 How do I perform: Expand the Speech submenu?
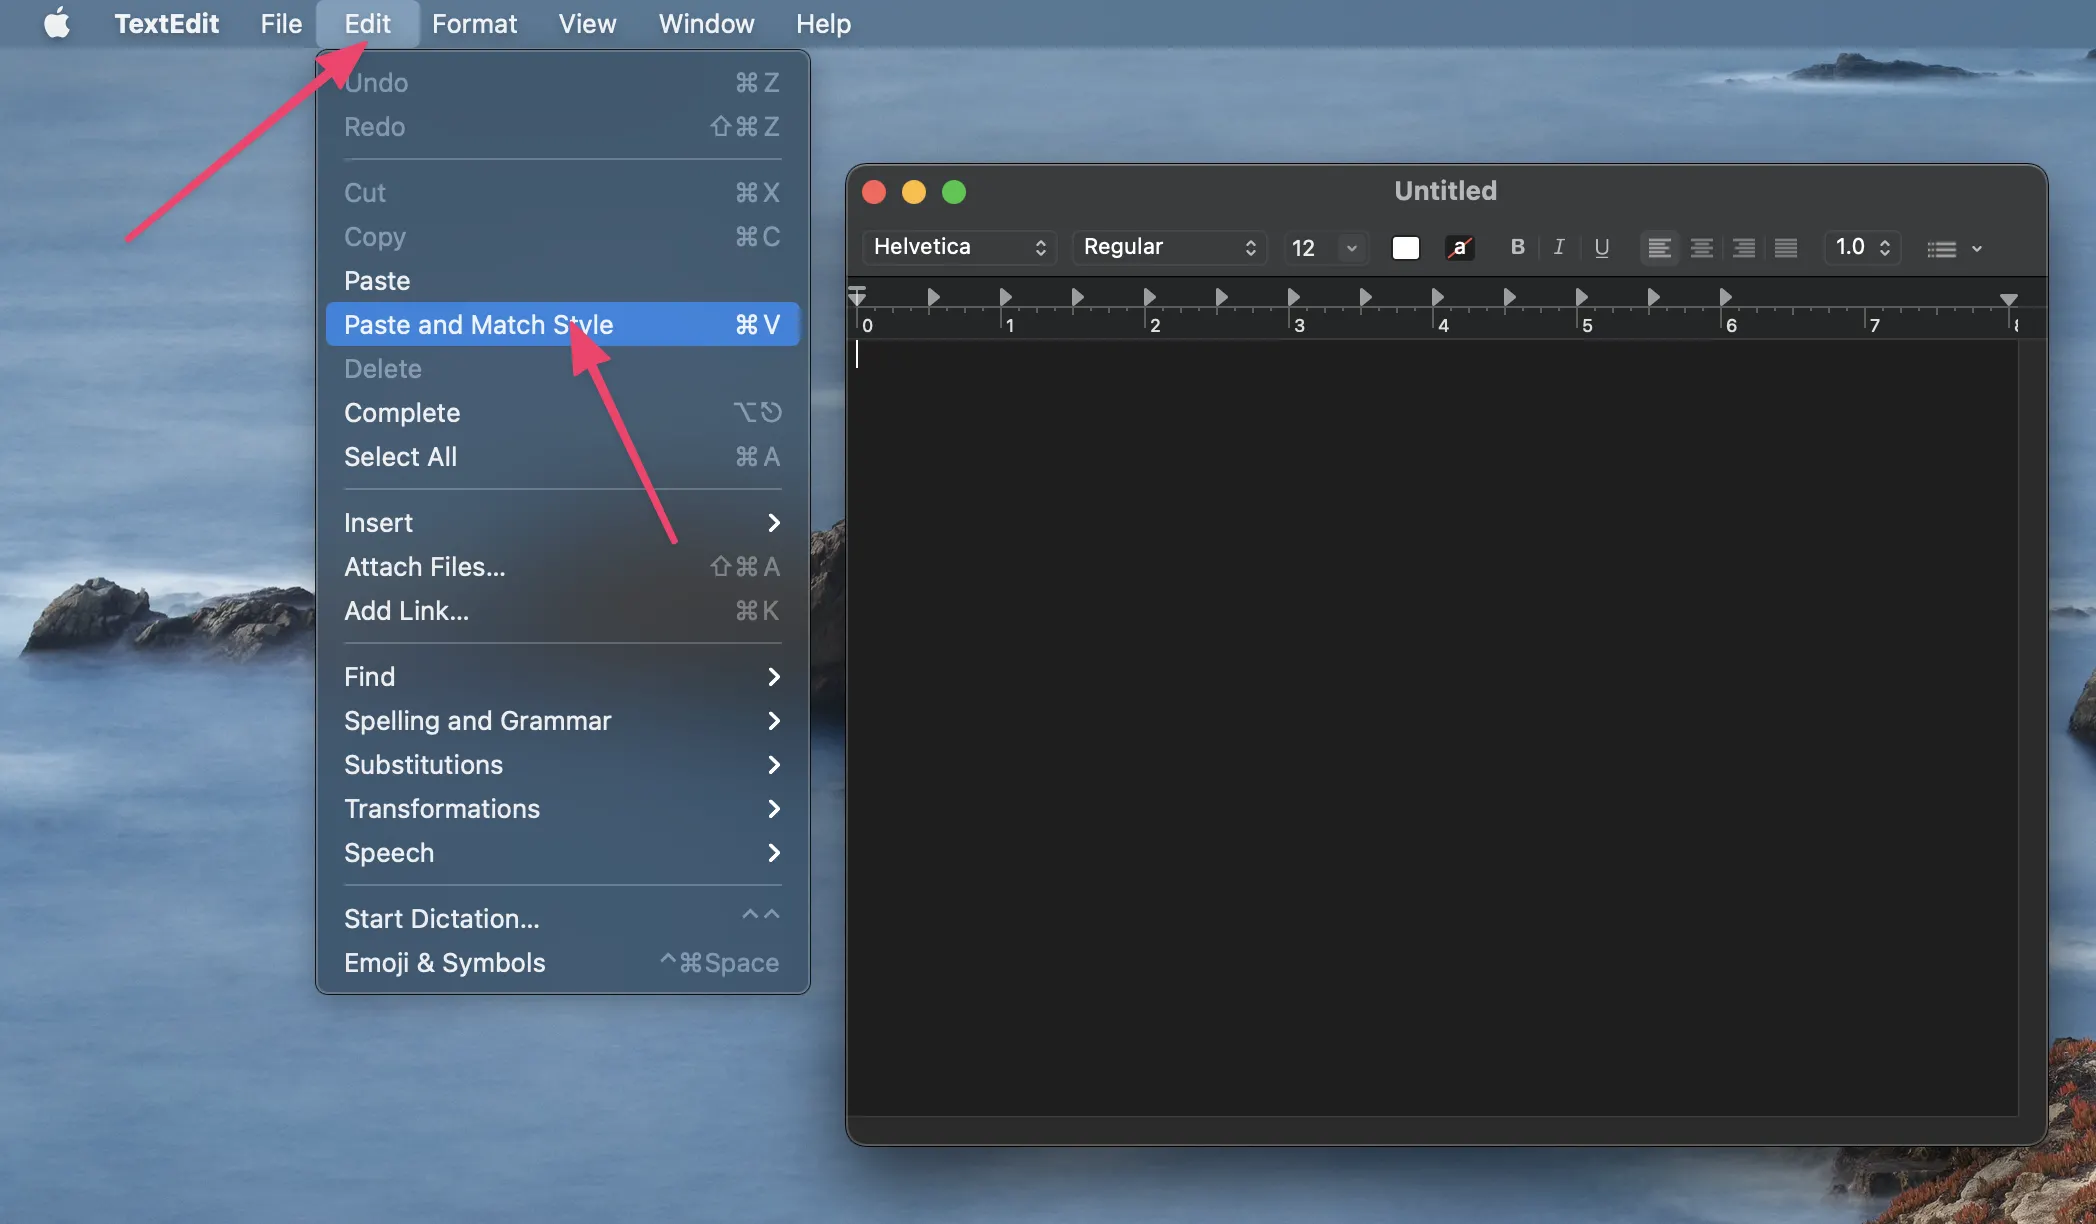562,853
